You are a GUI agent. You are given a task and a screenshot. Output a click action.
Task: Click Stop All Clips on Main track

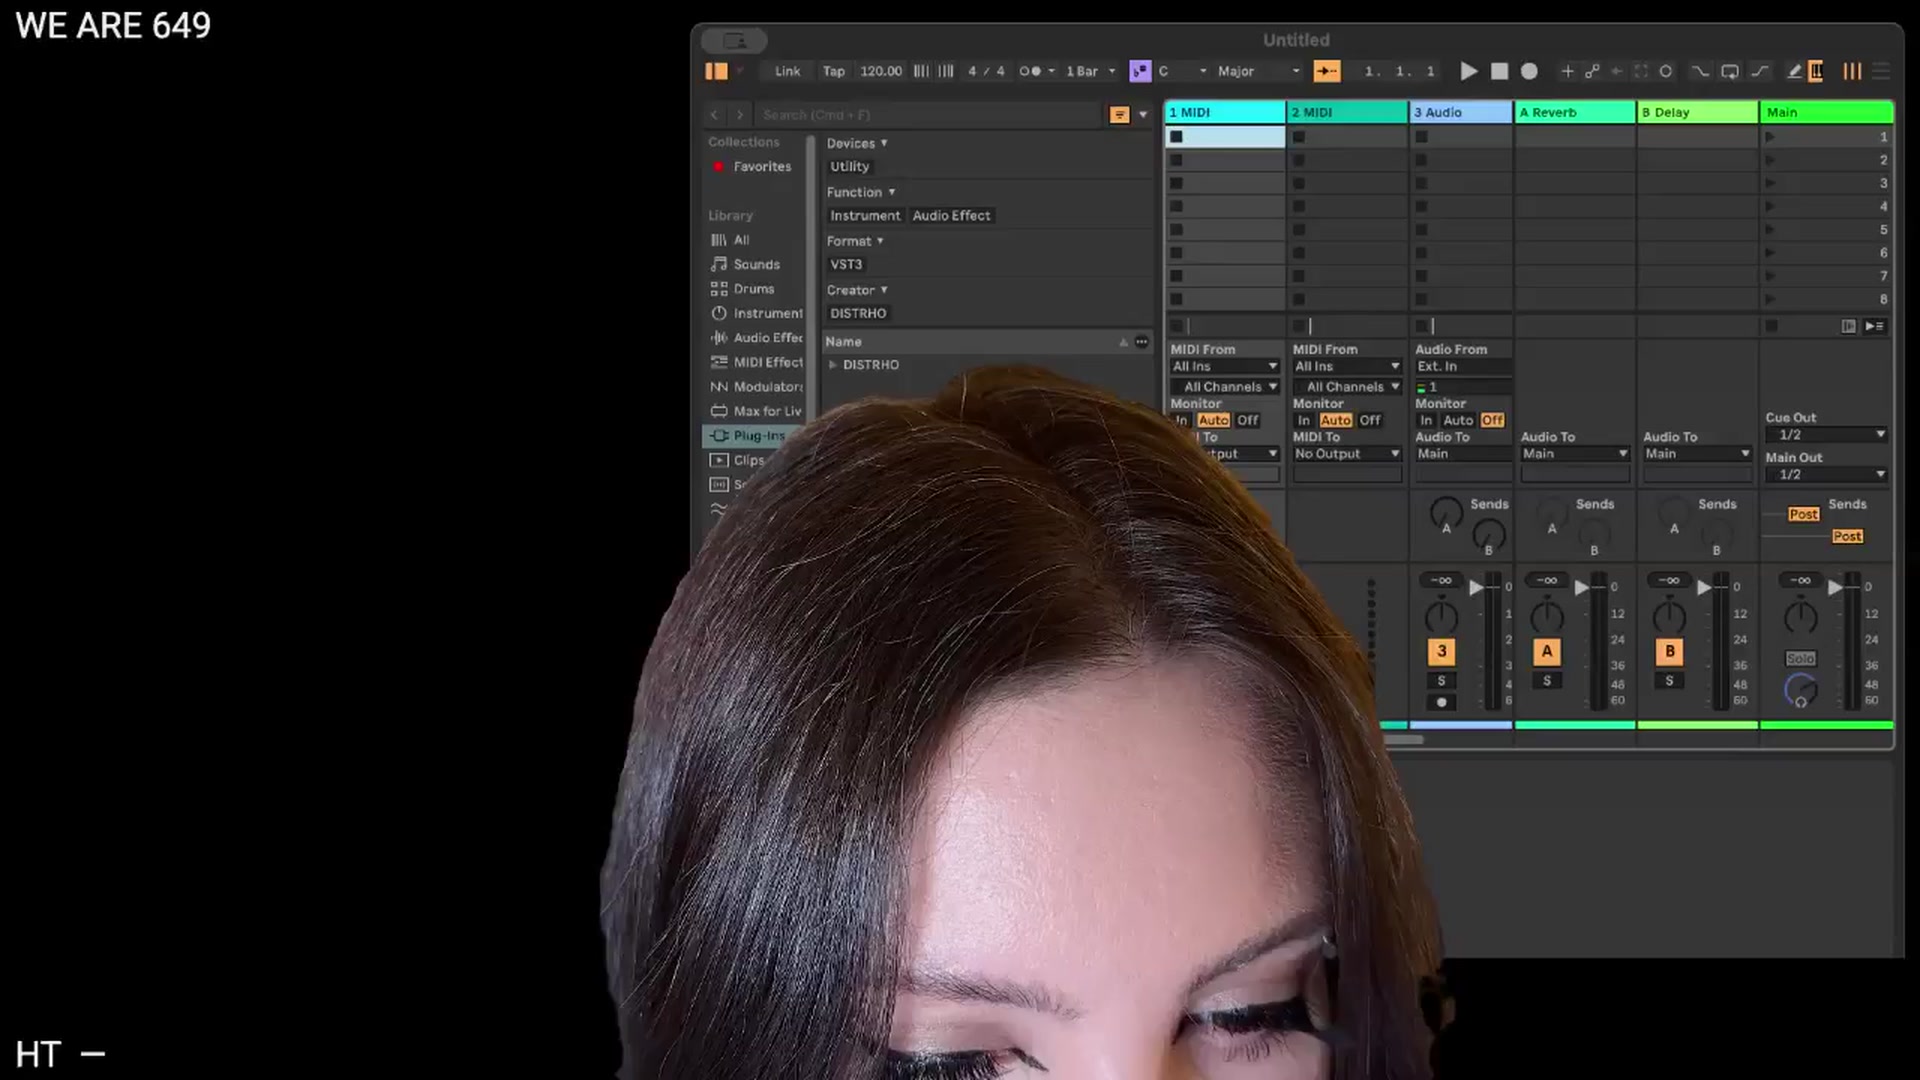pos(1772,326)
